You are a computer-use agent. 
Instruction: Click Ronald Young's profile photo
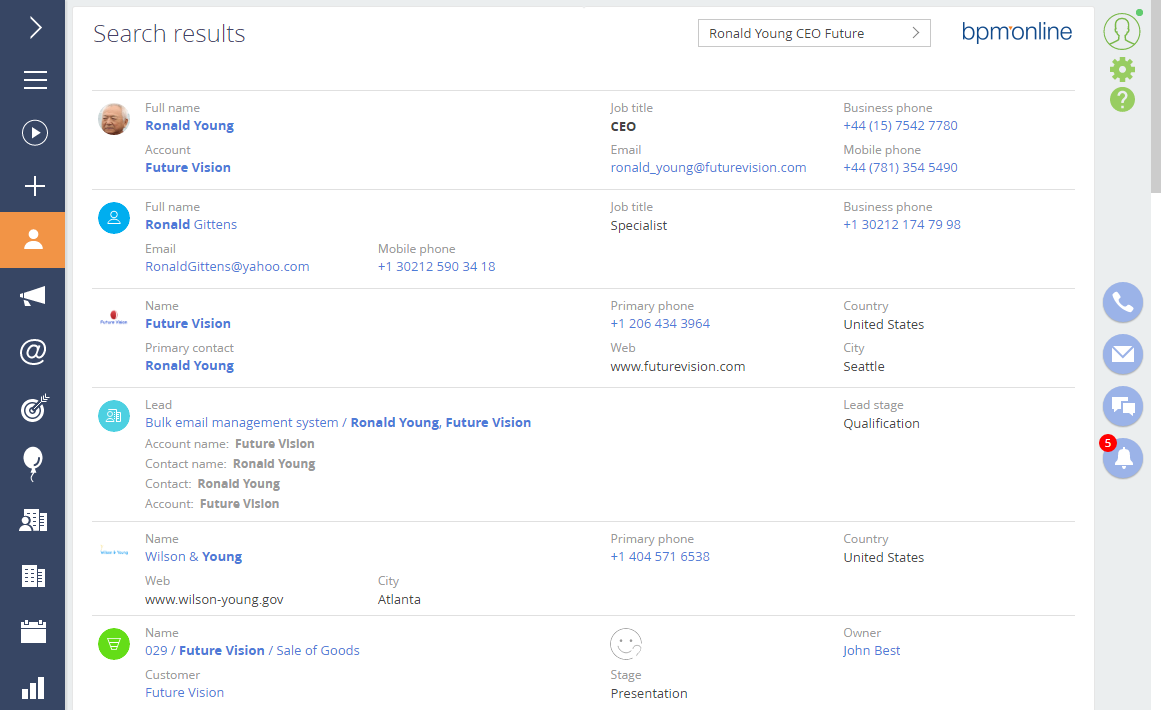coord(114,118)
